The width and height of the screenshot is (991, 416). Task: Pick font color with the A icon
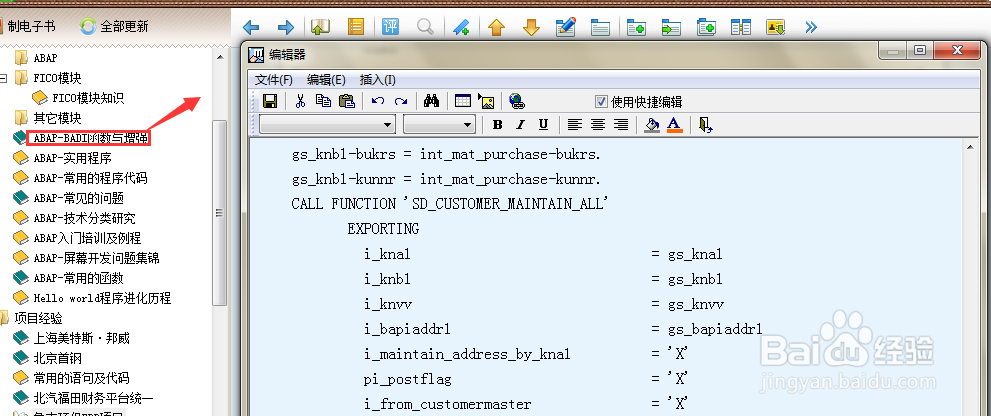click(x=674, y=125)
